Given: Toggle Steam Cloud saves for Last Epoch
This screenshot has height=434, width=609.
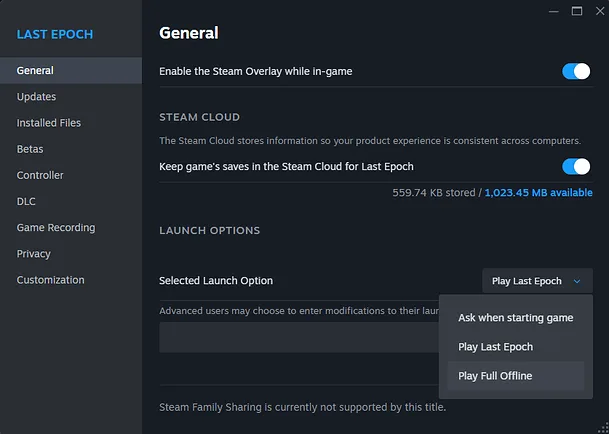Looking at the screenshot, I should point(576,167).
